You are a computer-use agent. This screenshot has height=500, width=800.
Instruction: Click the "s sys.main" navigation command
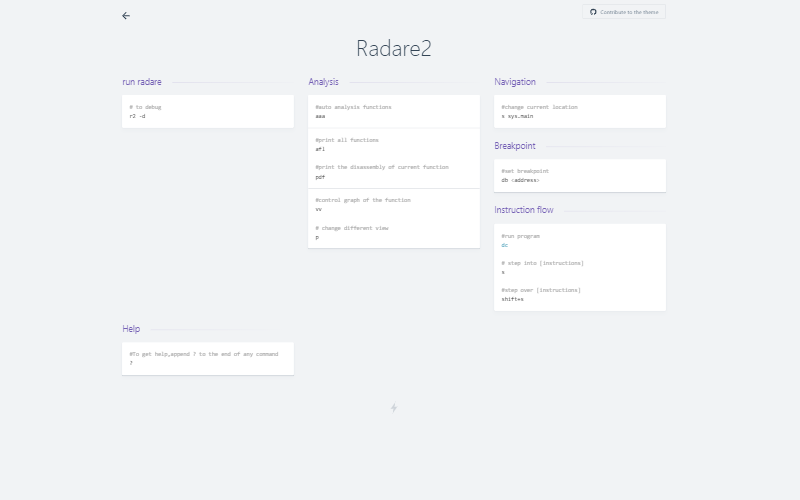(517, 116)
